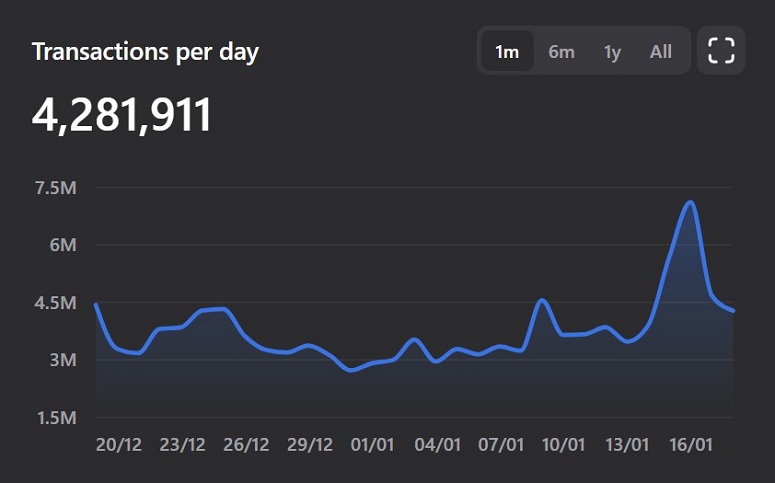Expand the chart to fullscreen

pyautogui.click(x=721, y=51)
